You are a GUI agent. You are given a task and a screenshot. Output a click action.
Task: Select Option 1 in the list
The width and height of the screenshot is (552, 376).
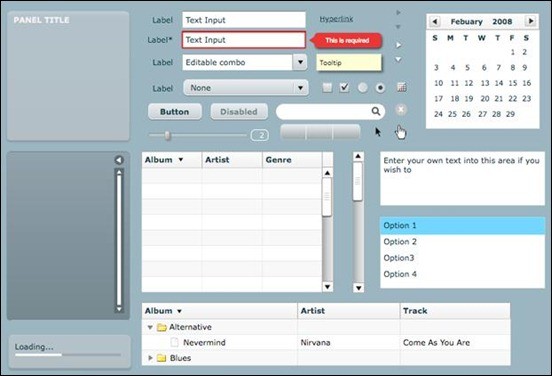462,226
